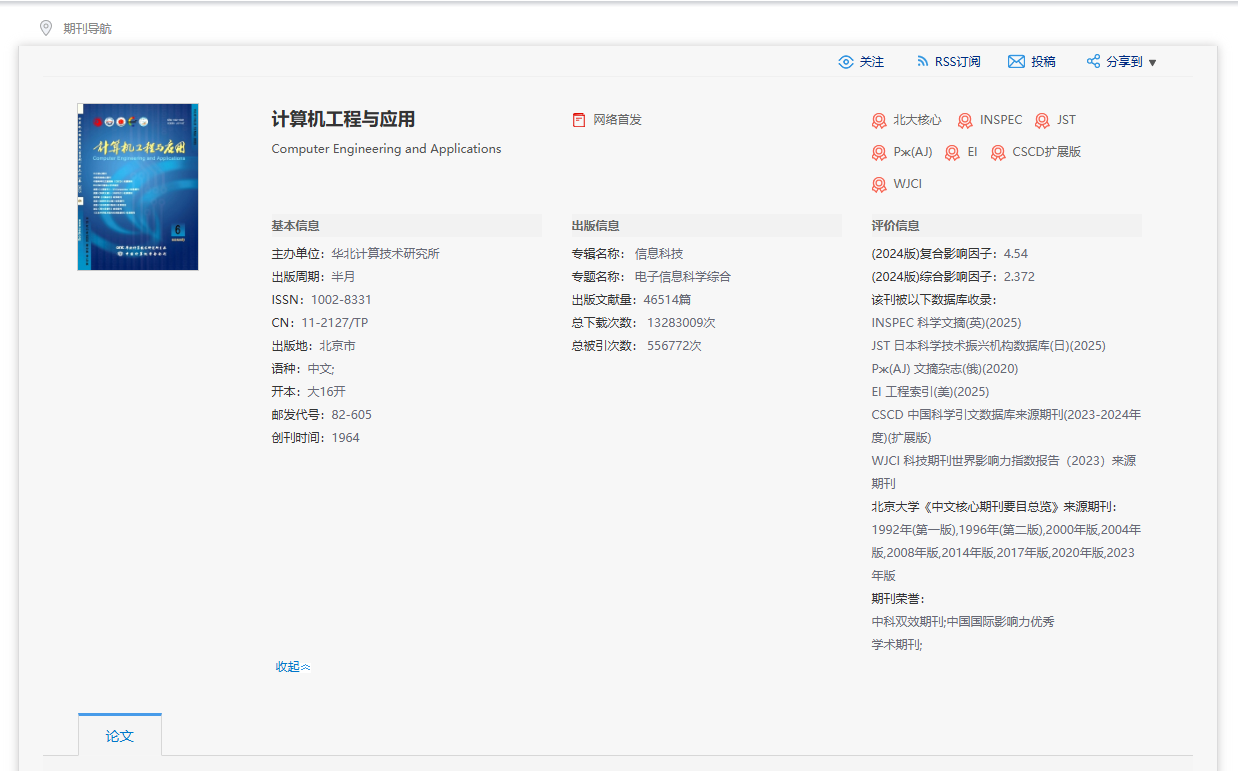The image size is (1238, 771).
Task: Click the JST medal badge icon
Action: tap(1042, 121)
